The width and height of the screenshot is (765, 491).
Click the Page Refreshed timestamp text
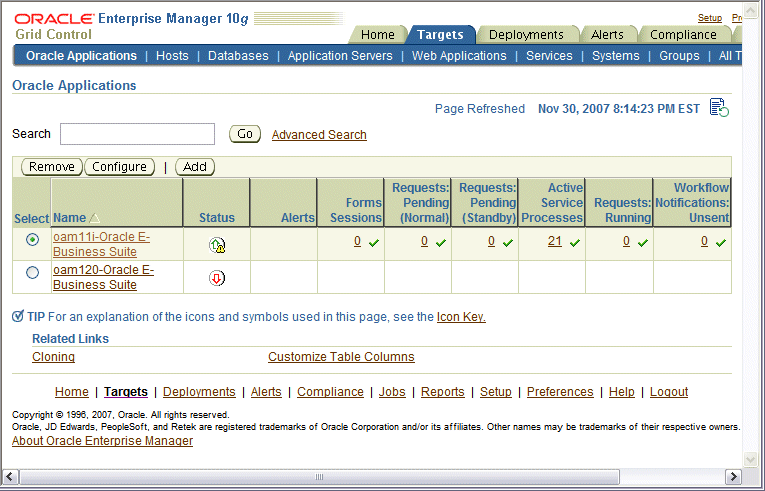click(x=619, y=108)
